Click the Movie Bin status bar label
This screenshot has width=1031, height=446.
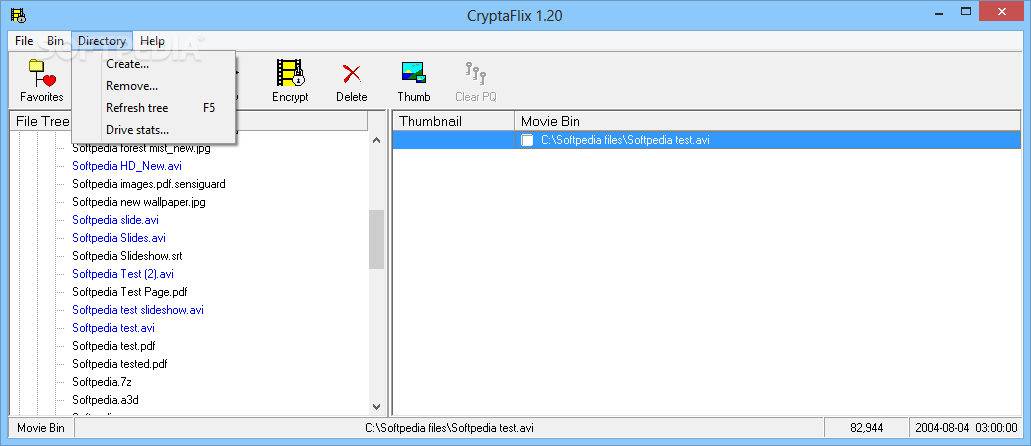[41, 428]
